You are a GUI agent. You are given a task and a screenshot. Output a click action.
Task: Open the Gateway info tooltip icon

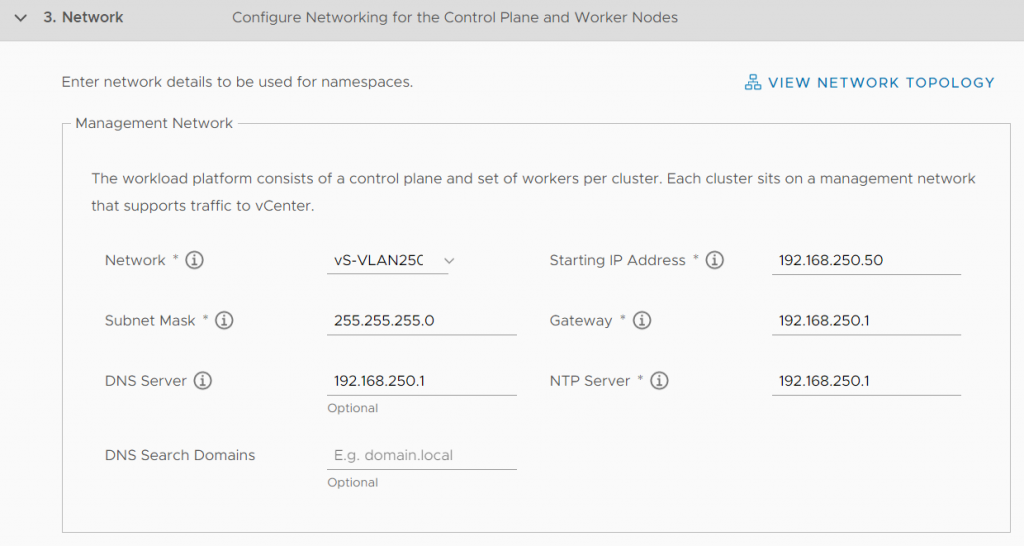pos(642,320)
